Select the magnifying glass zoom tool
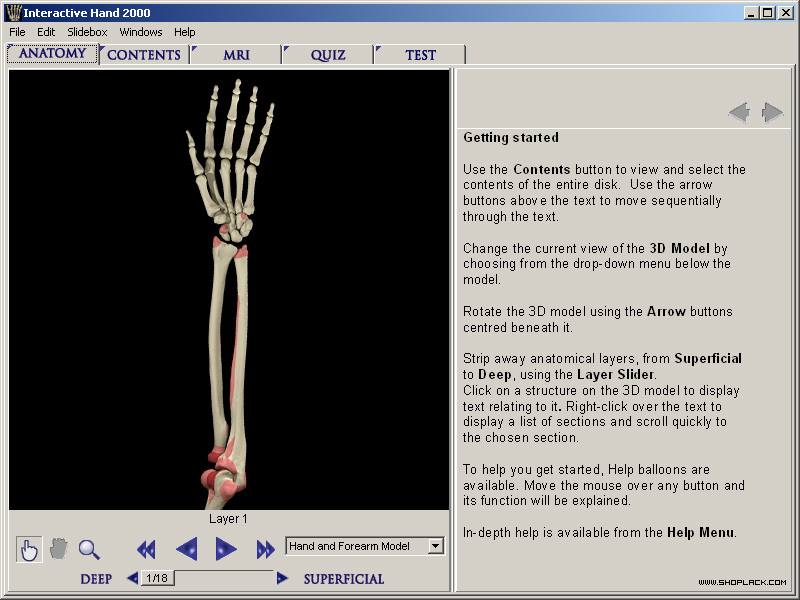The width and height of the screenshot is (800, 600). pyautogui.click(x=89, y=549)
